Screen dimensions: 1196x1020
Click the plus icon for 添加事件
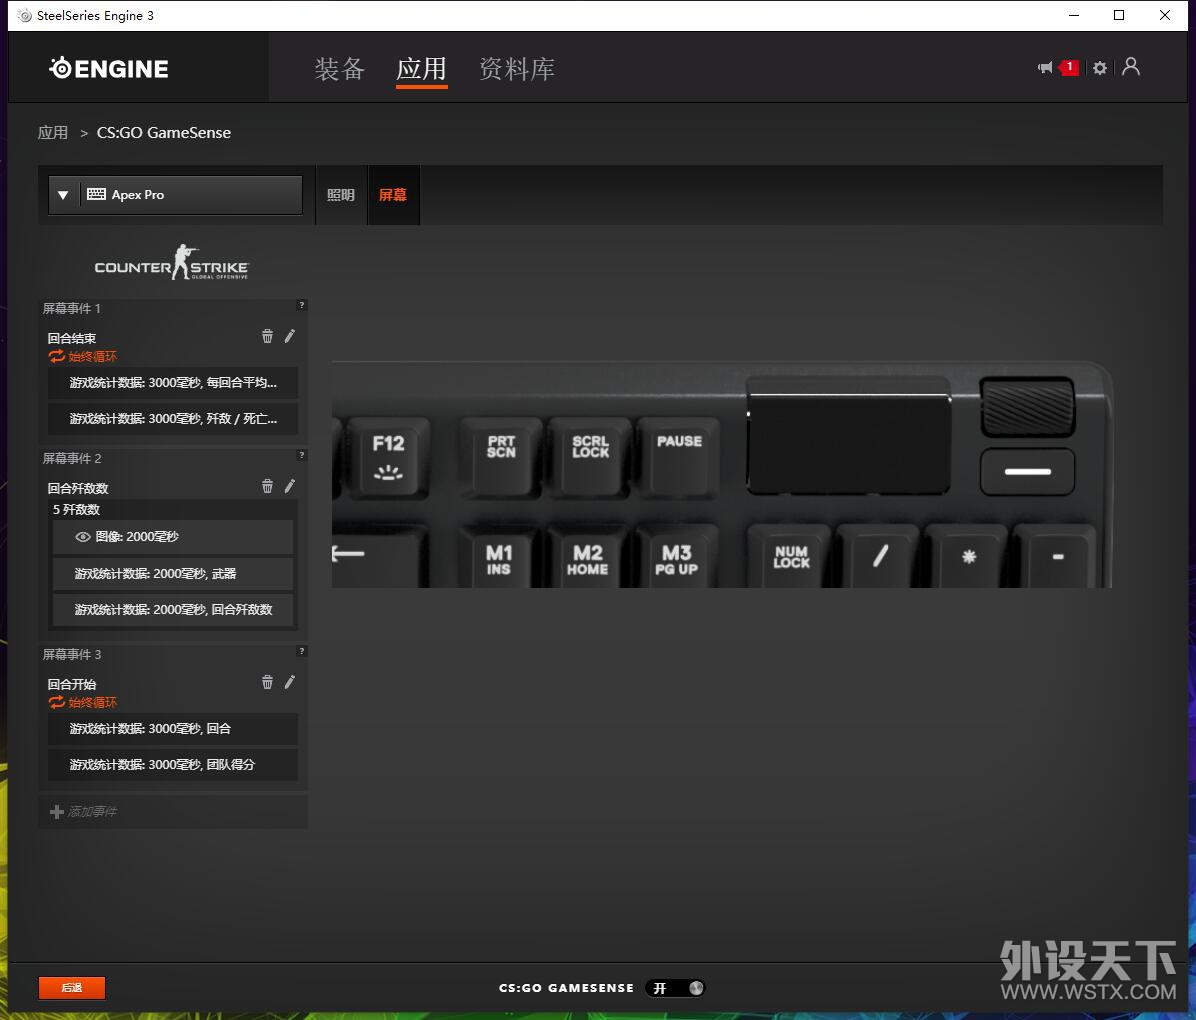click(x=56, y=812)
